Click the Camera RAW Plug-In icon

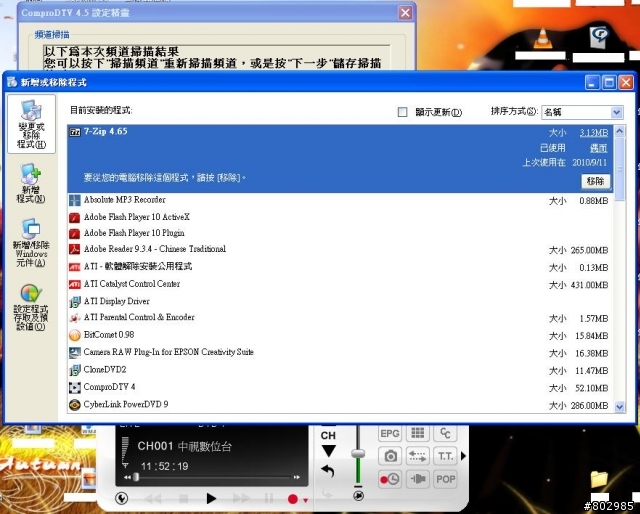(x=75, y=353)
